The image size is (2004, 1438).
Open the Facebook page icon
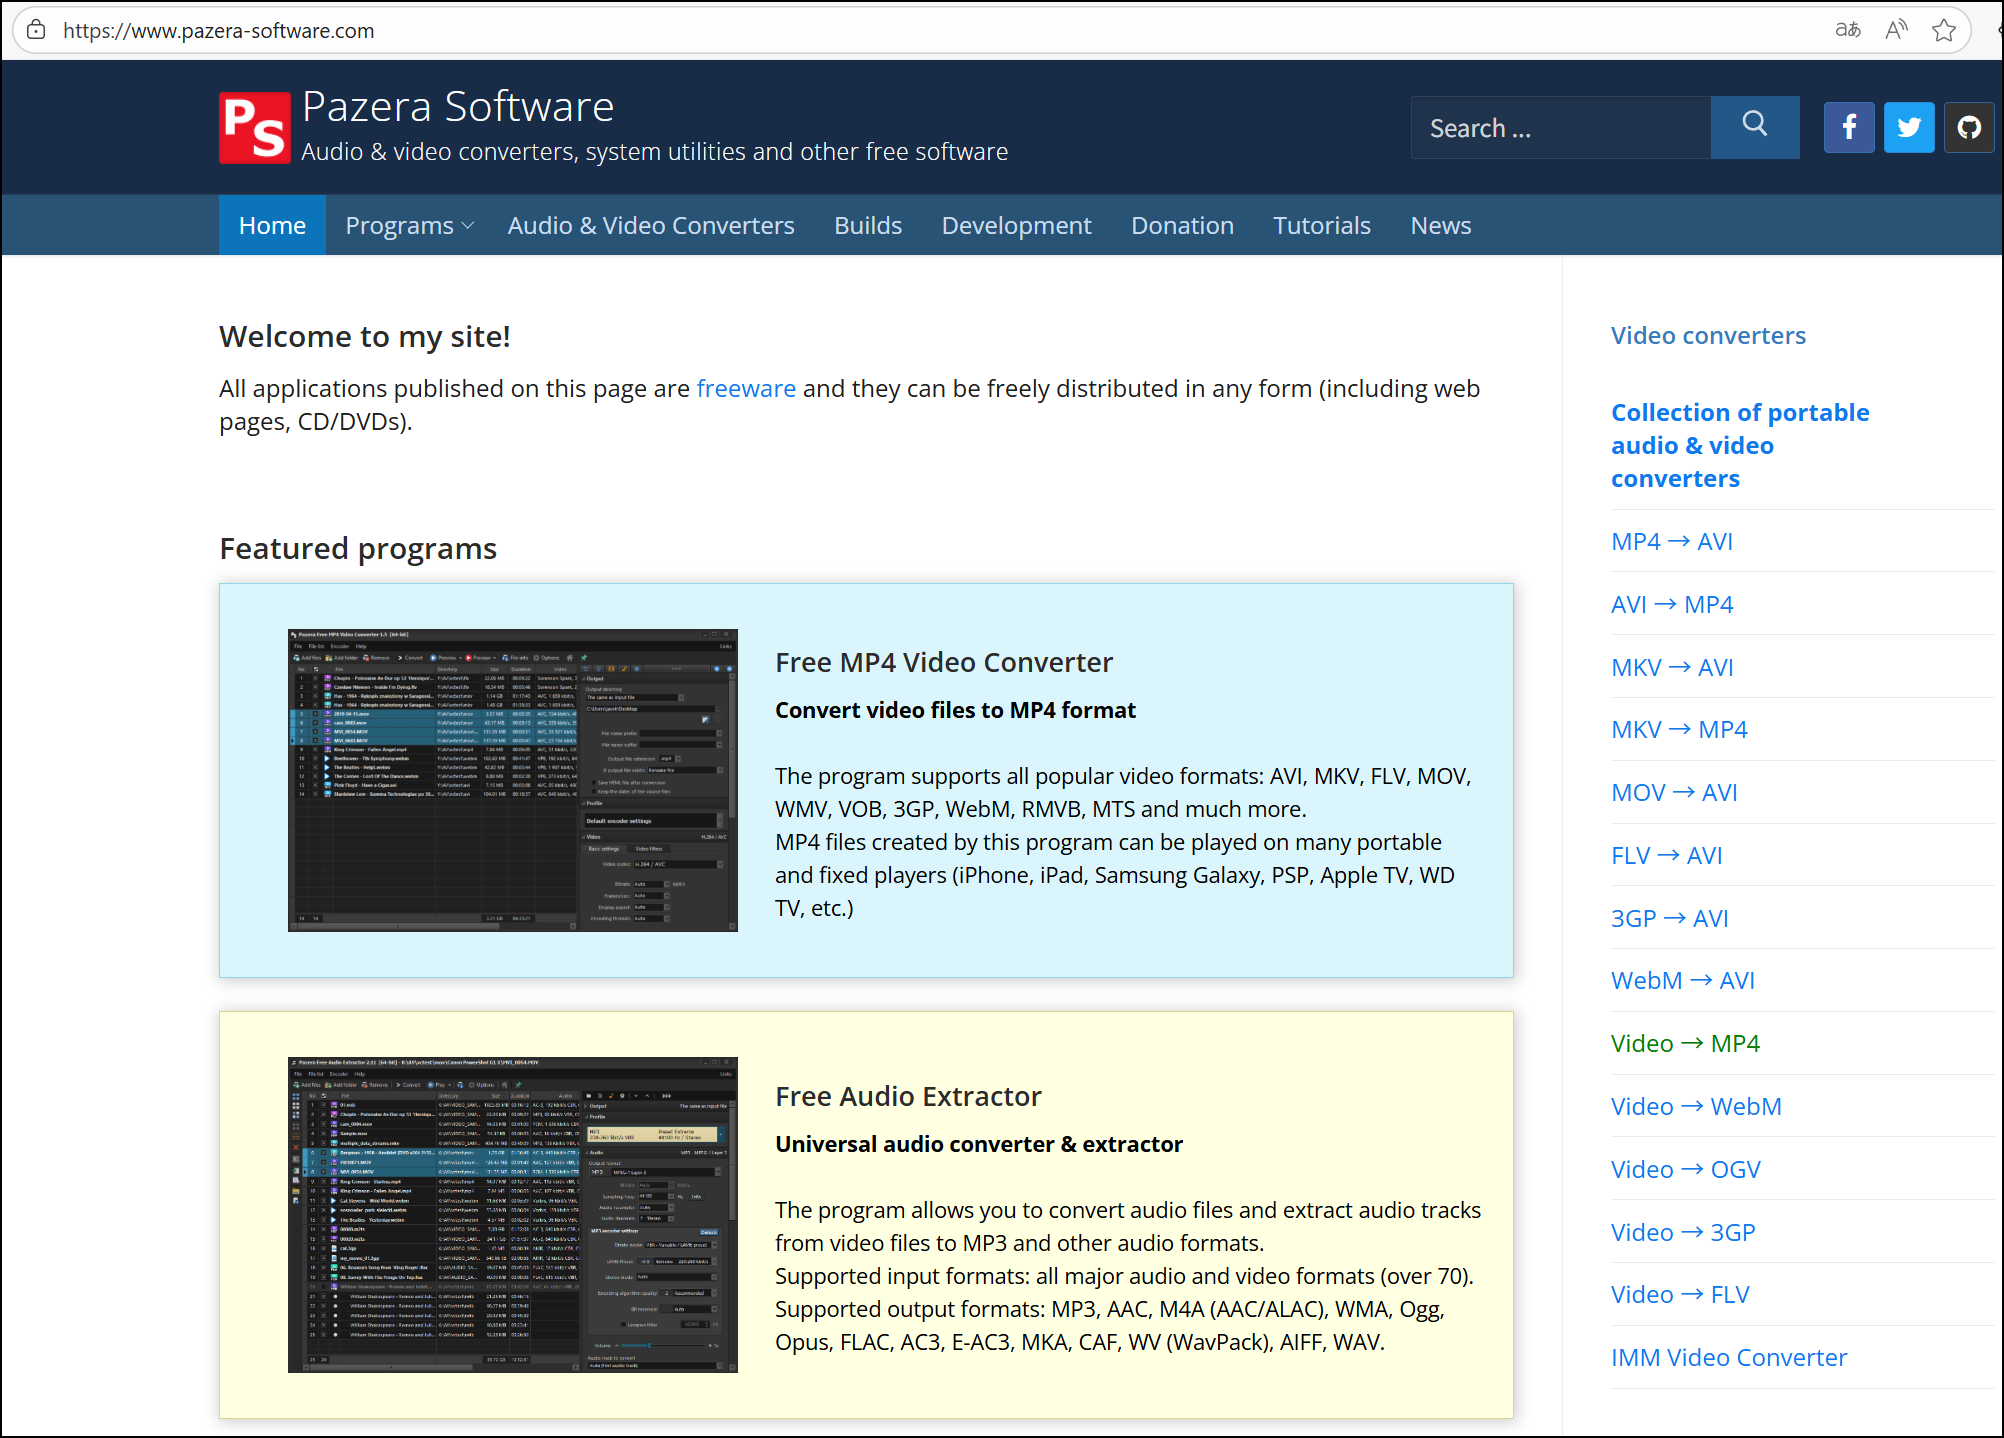pos(1848,128)
